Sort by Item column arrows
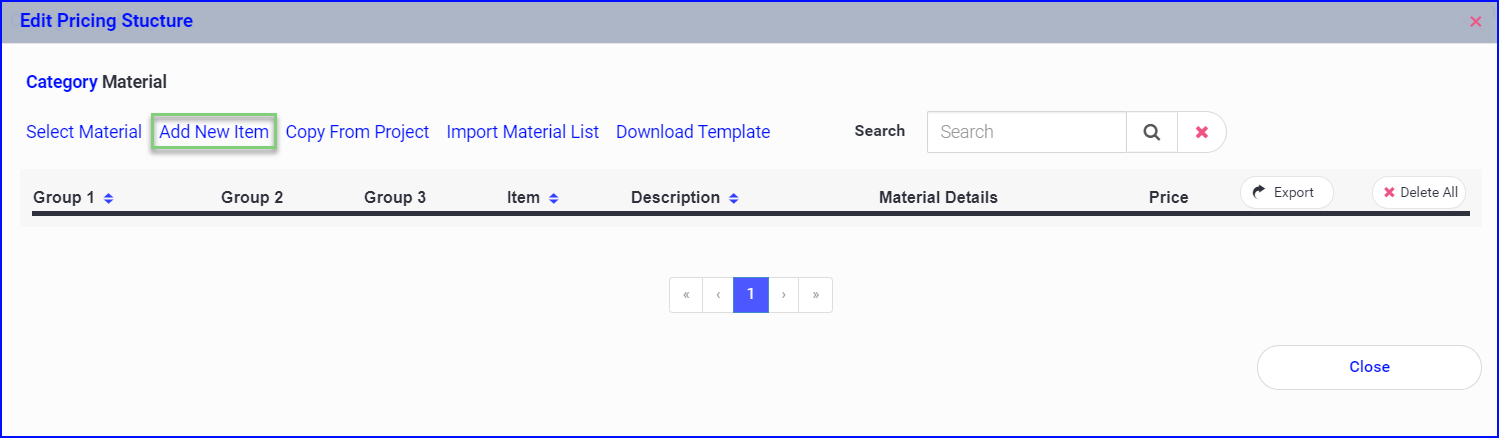This screenshot has width=1499, height=438. [x=554, y=198]
